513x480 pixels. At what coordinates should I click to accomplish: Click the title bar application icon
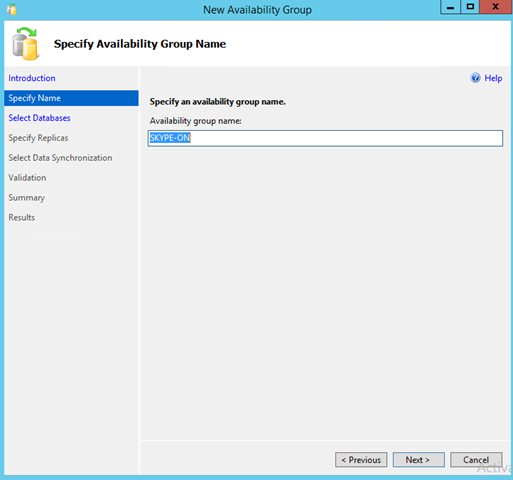(11, 9)
